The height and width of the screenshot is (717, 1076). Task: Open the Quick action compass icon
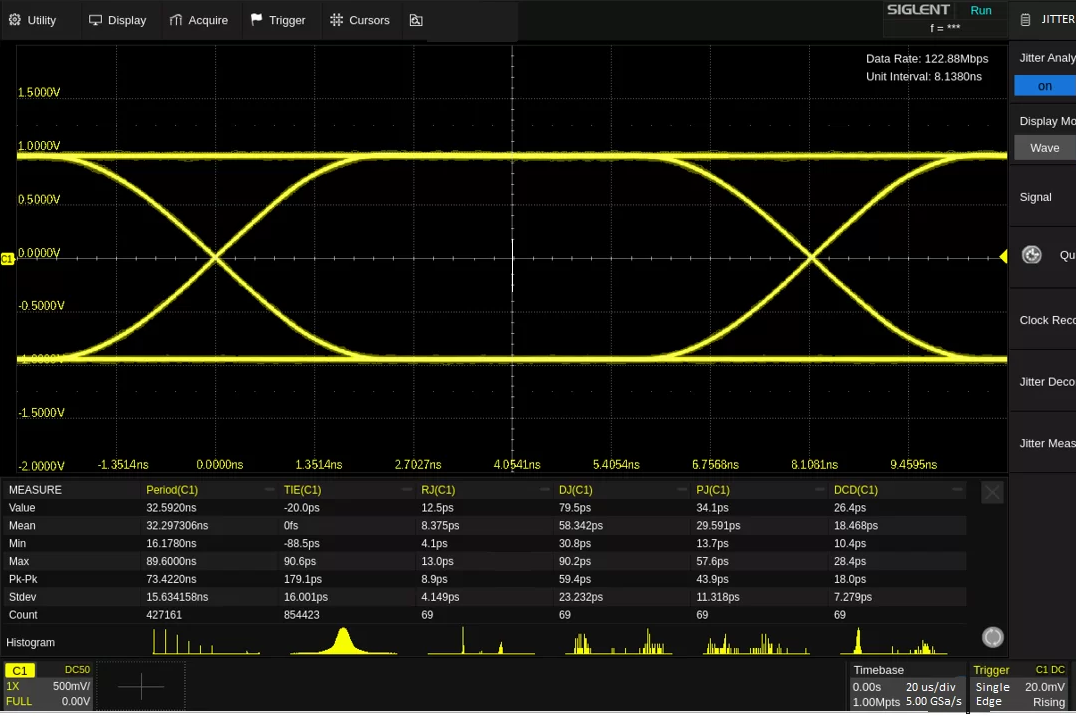tap(1033, 256)
